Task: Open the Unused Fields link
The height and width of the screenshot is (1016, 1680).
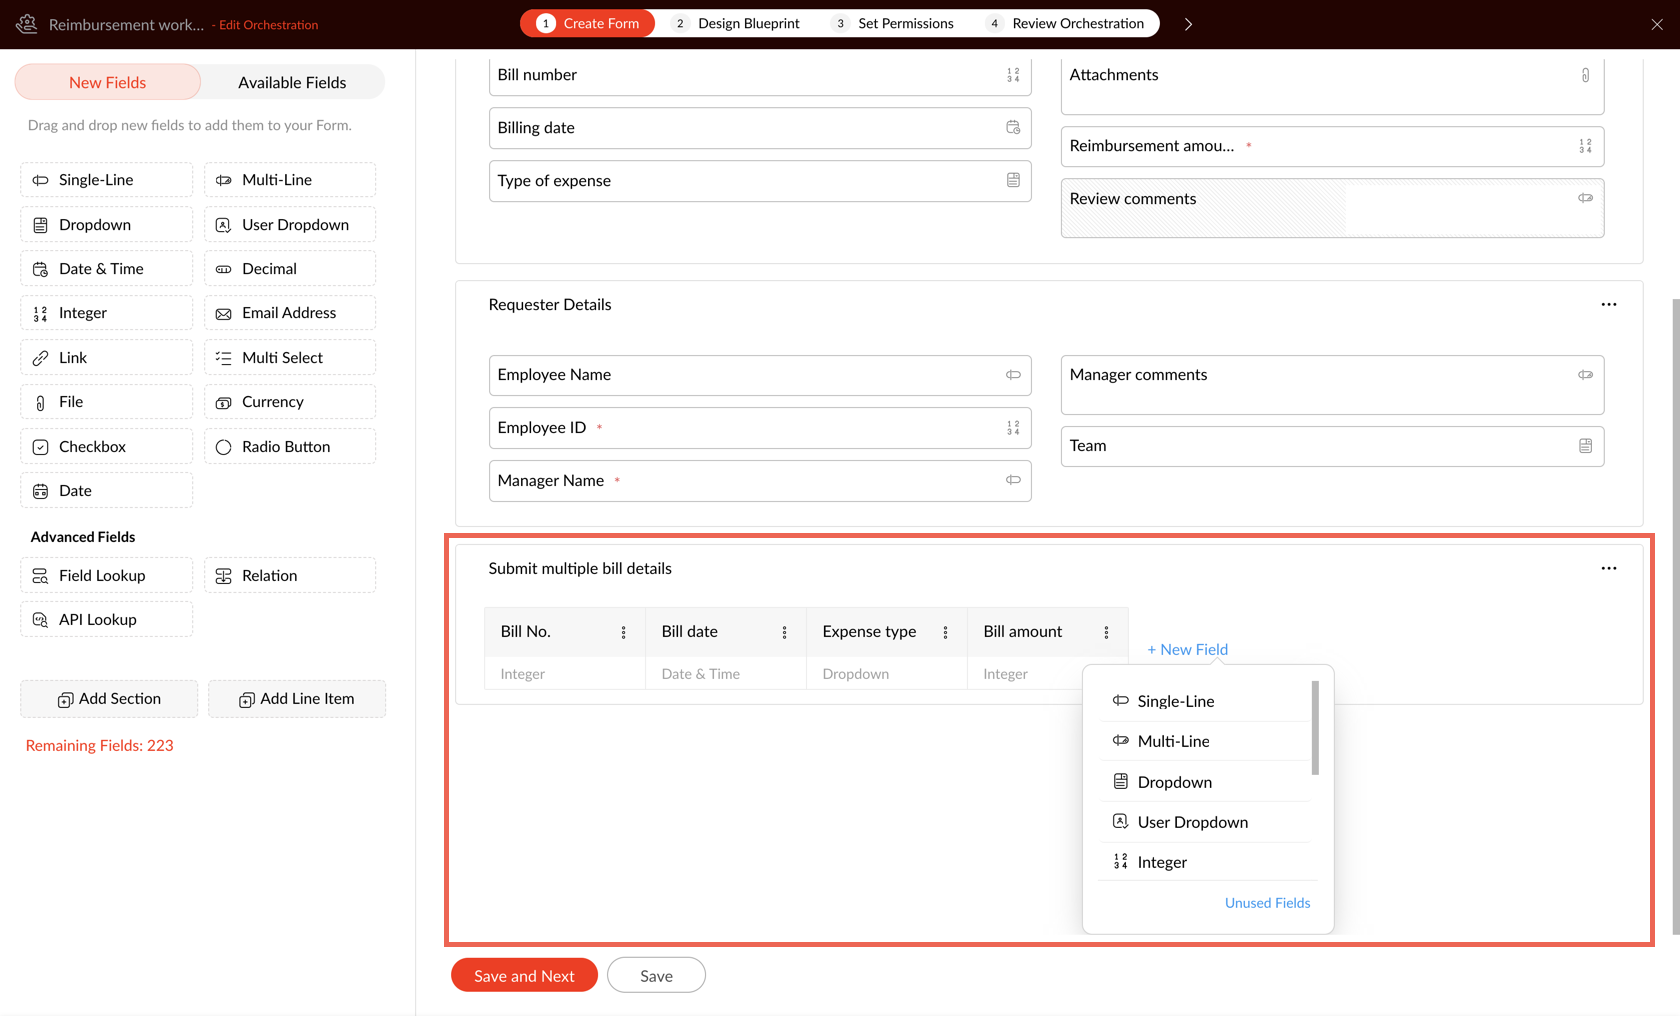Action: [x=1267, y=903]
